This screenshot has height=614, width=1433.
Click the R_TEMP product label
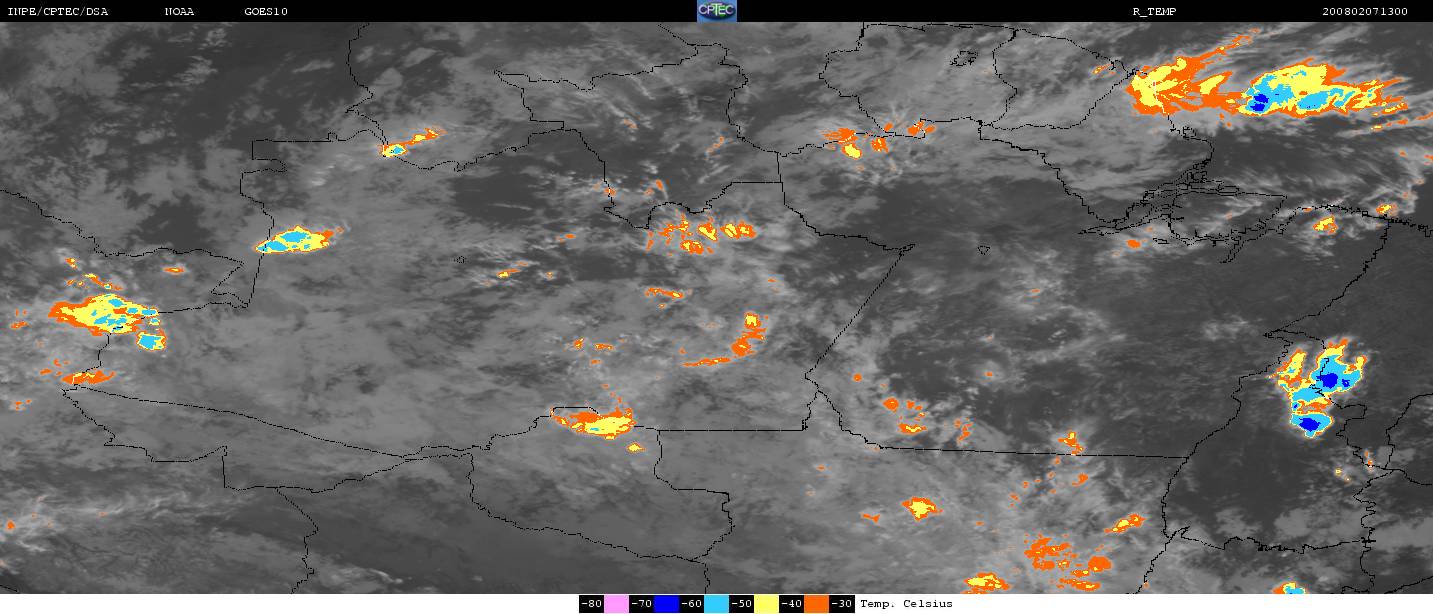pyautogui.click(x=1153, y=11)
